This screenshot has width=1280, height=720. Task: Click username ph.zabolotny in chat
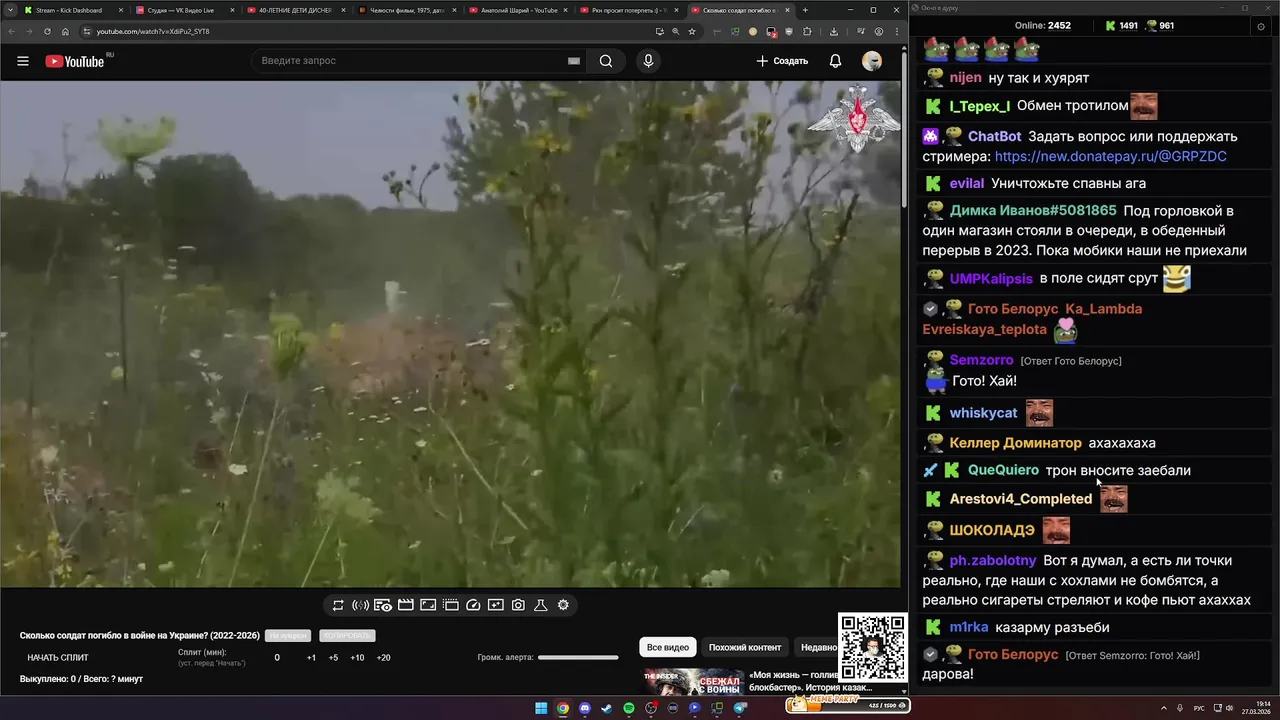click(993, 561)
